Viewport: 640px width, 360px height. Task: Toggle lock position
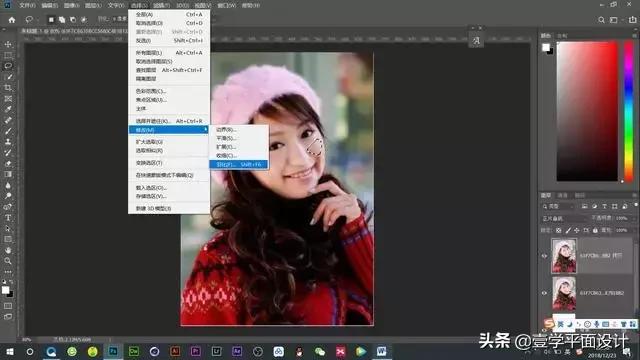(577, 231)
